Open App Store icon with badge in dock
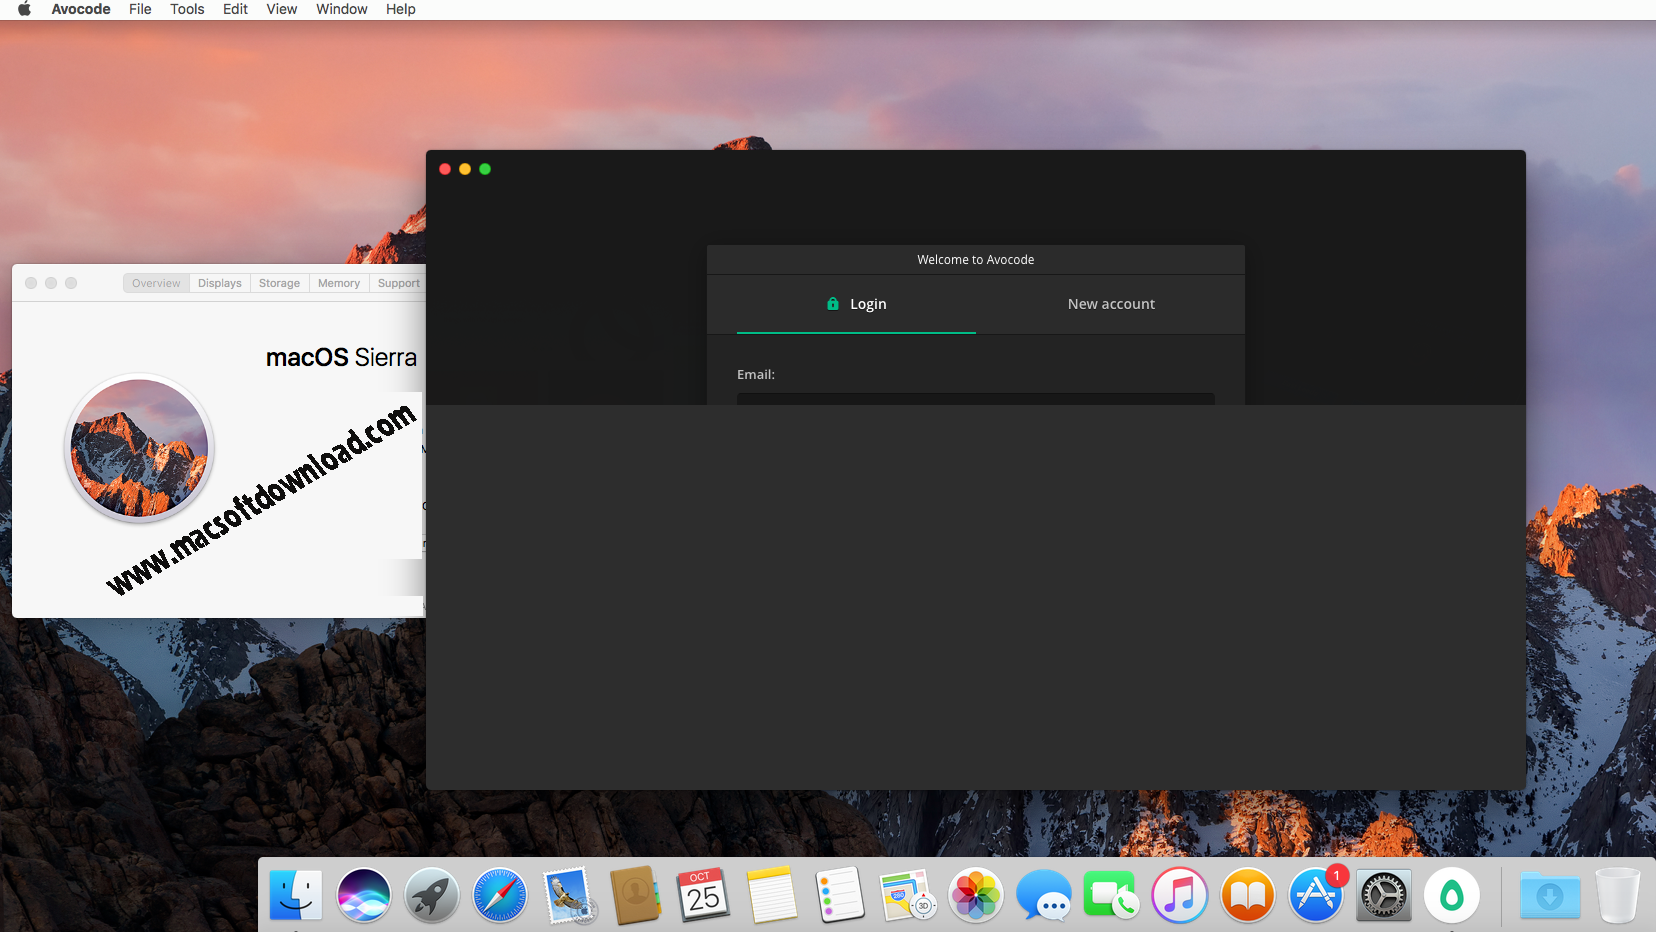This screenshot has height=932, width=1656. pos(1316,895)
